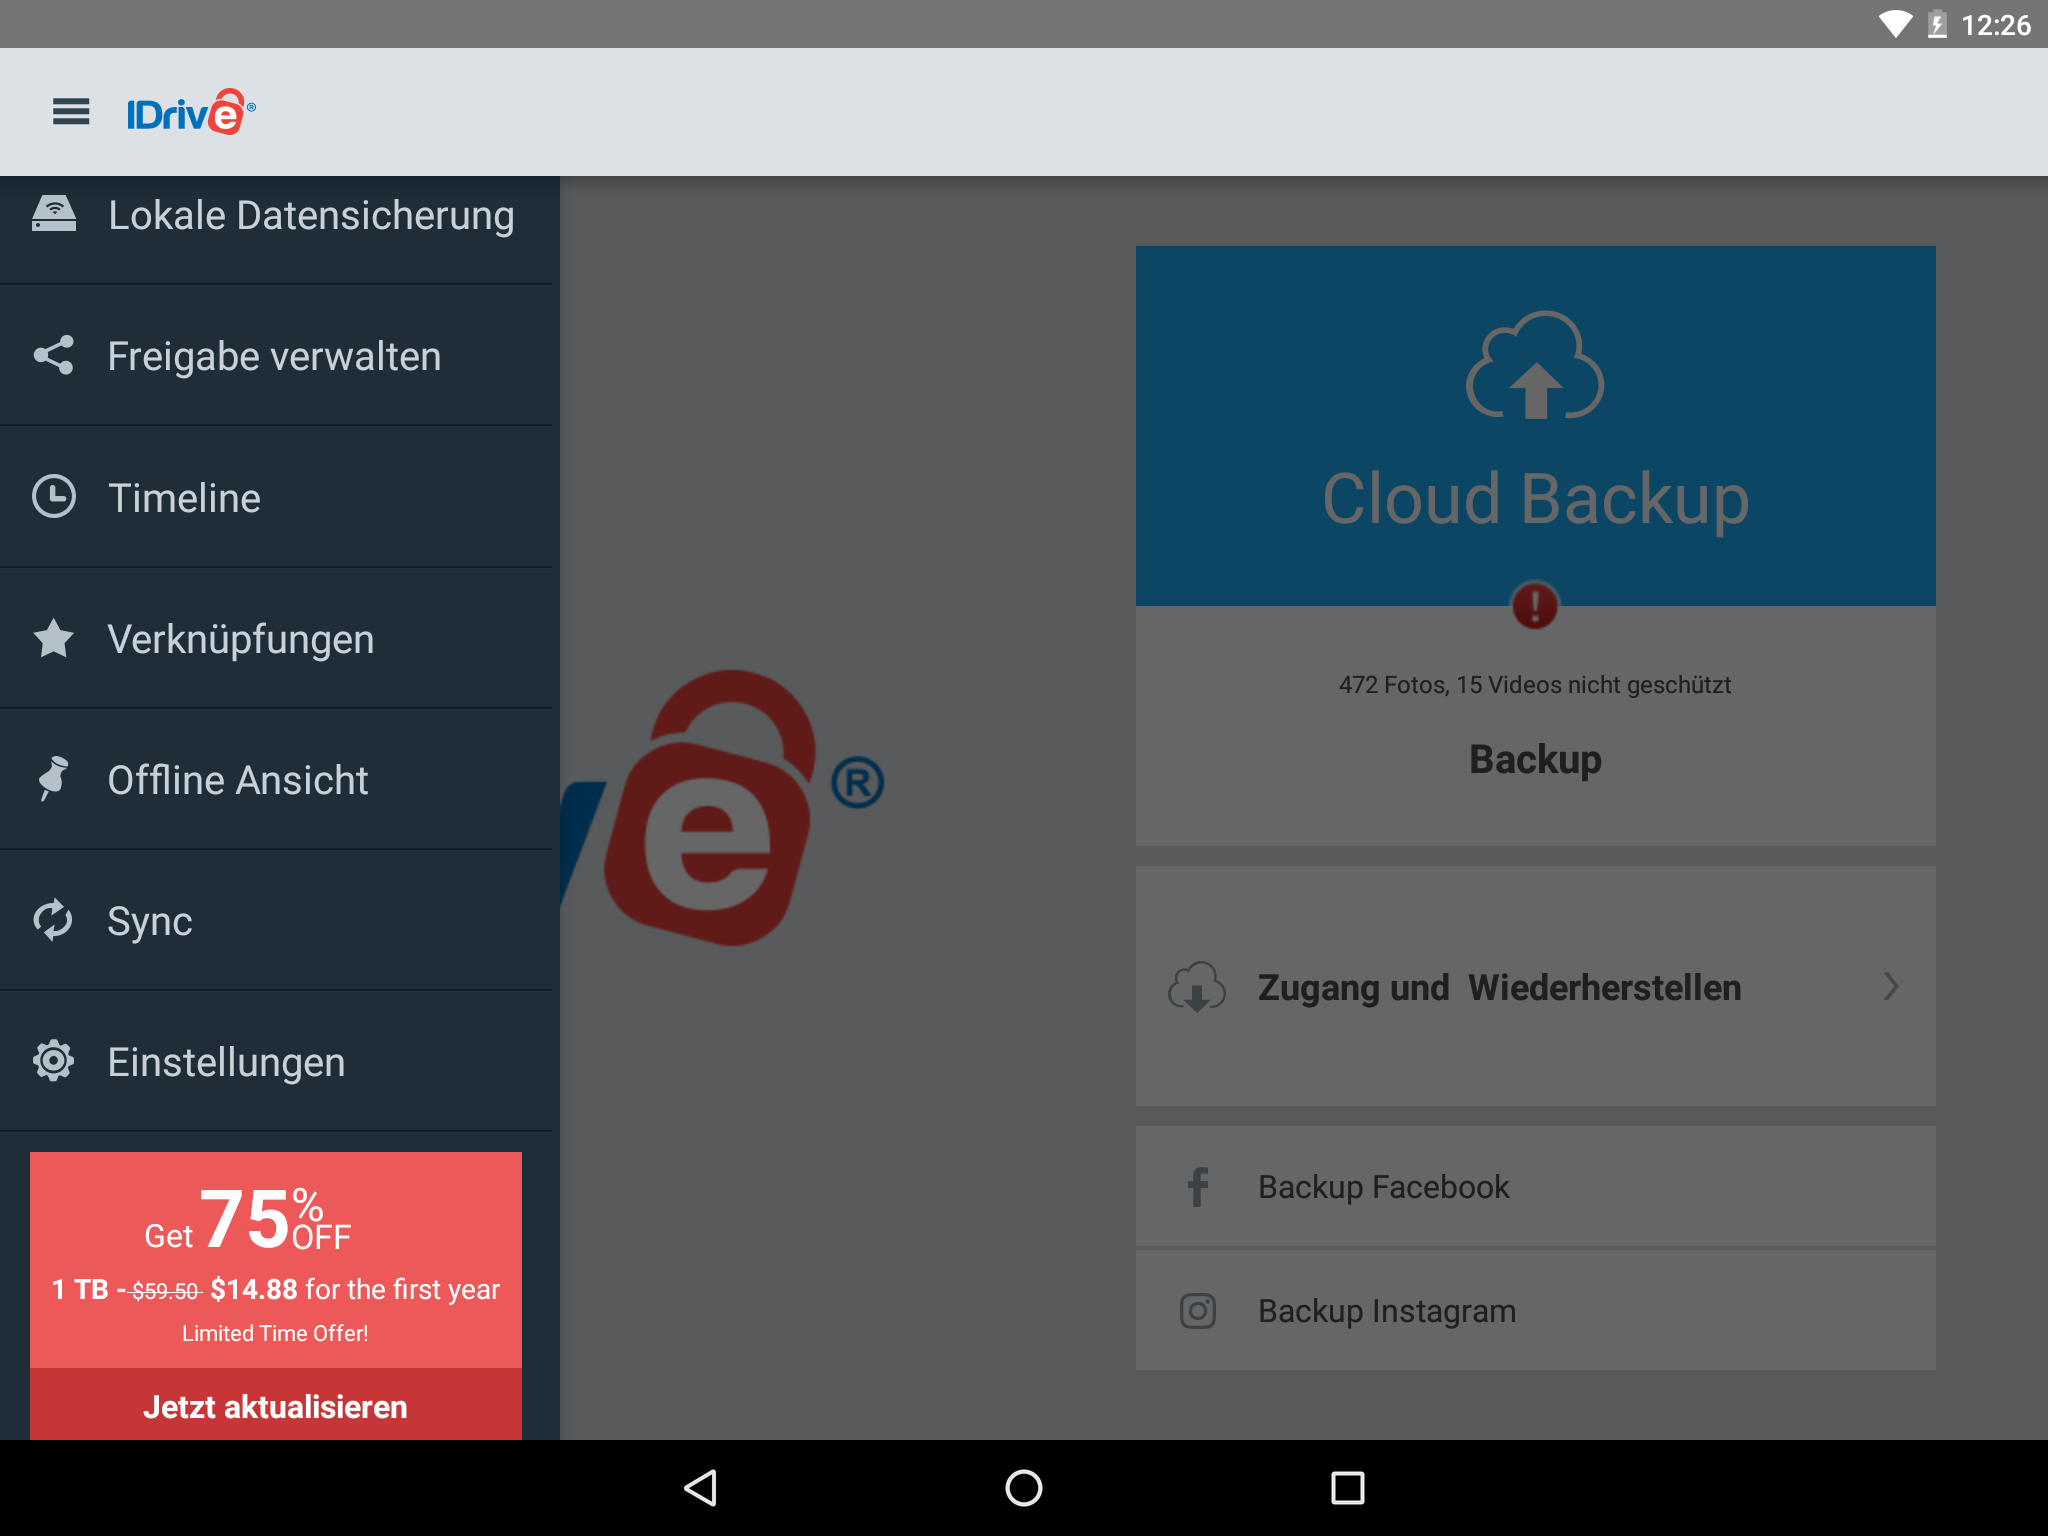Click the Jetzt aktualisieren button
The width and height of the screenshot is (2048, 1536).
pyautogui.click(x=276, y=1405)
